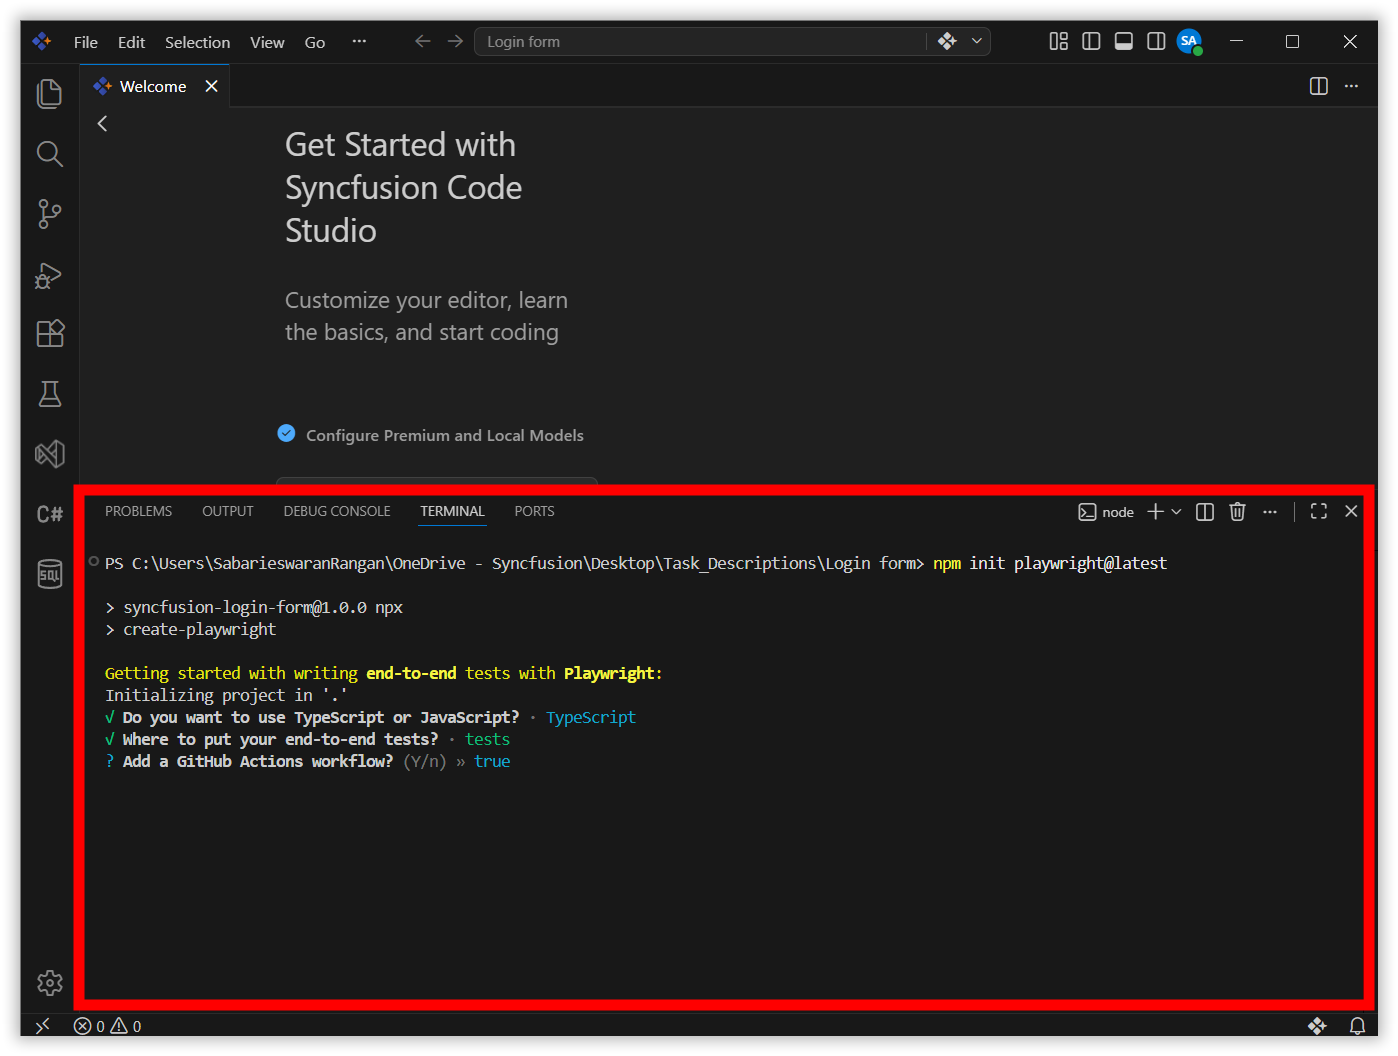Create a new terminal with plus icon
Screen dimensions: 1398x1056
1155,511
